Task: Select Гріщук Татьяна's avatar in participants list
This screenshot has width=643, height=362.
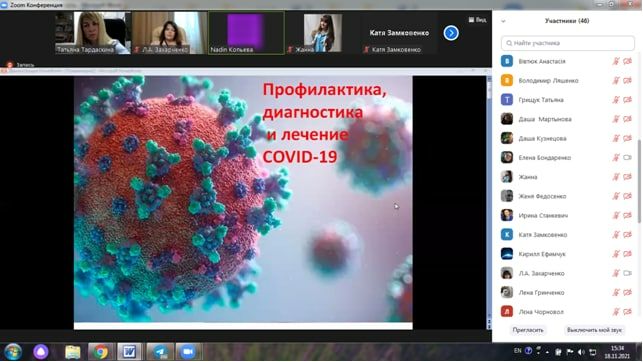Action: click(507, 100)
